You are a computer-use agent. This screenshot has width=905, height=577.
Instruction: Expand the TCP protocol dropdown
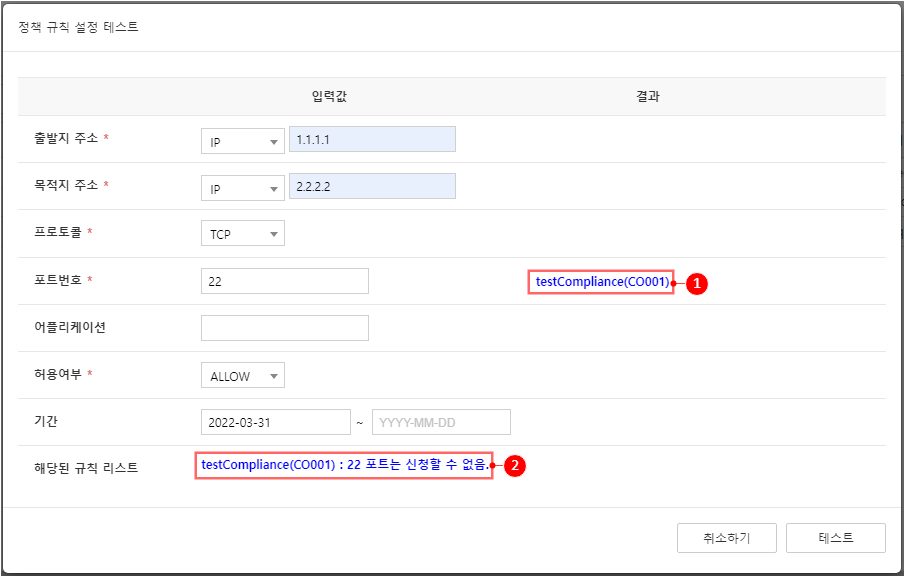tap(242, 233)
